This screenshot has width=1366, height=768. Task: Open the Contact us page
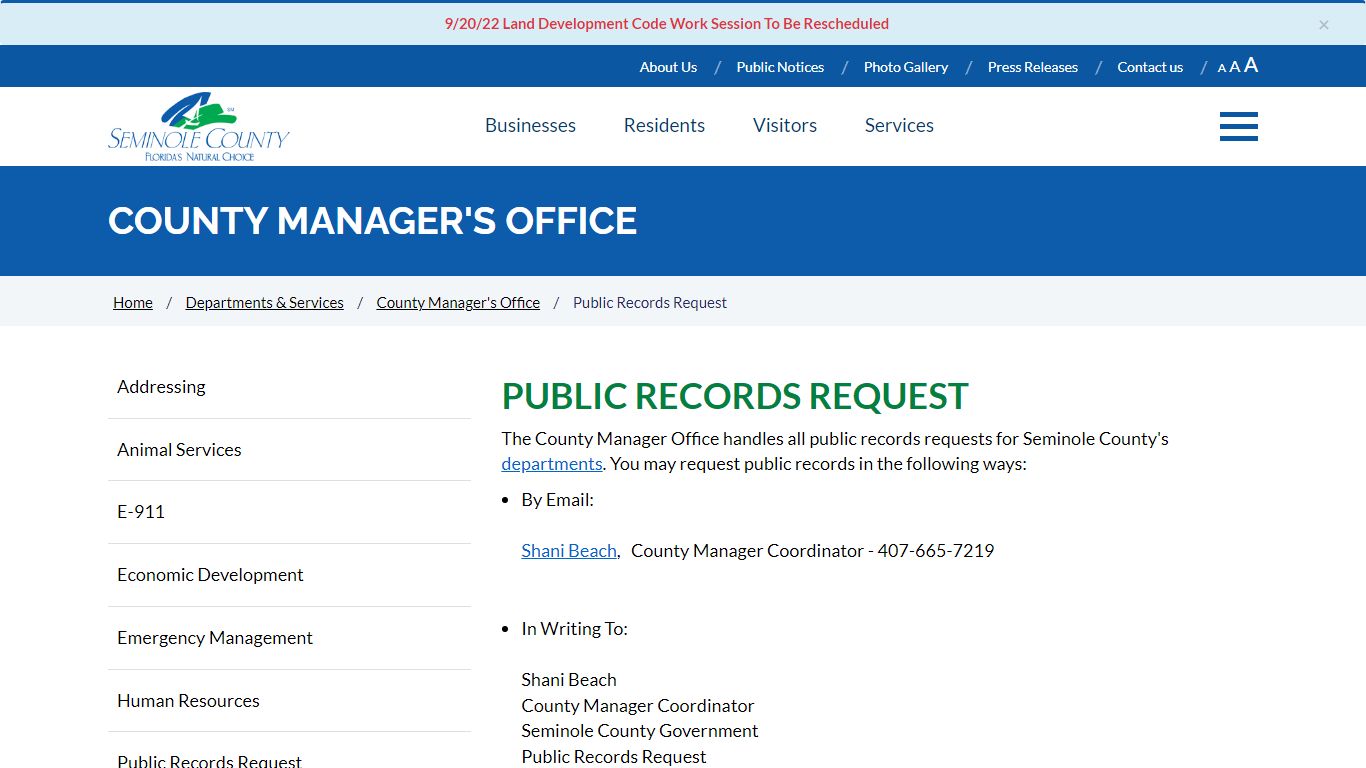1150,67
